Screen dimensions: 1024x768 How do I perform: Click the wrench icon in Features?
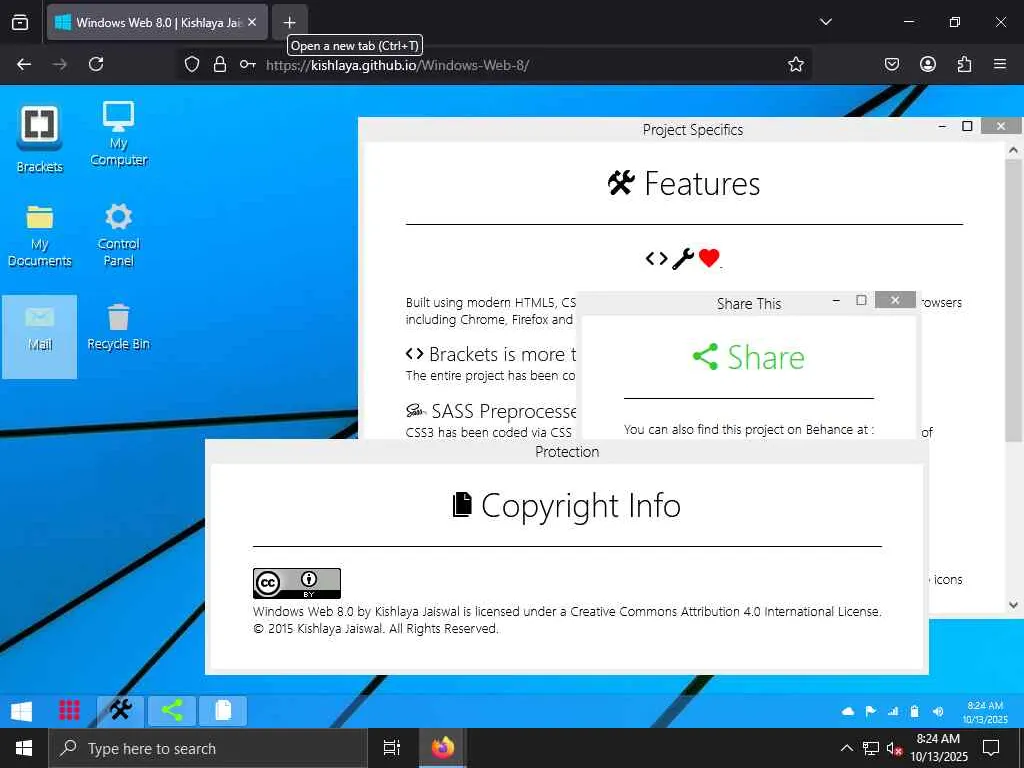tap(682, 259)
